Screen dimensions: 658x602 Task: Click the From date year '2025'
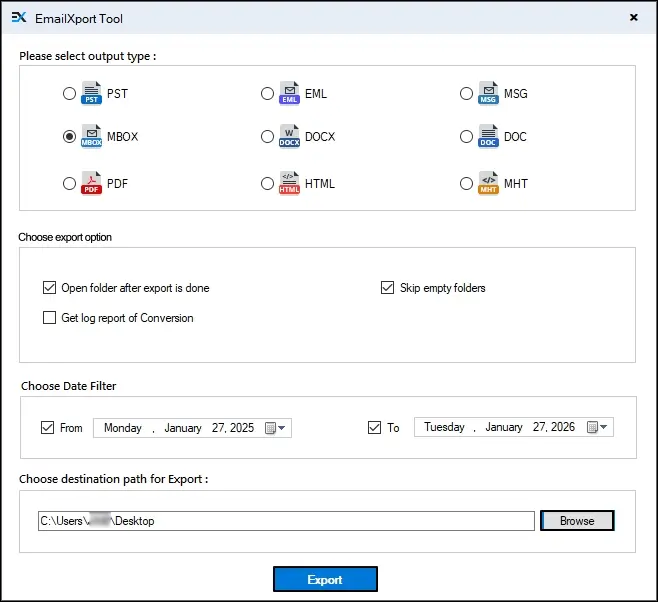point(242,428)
